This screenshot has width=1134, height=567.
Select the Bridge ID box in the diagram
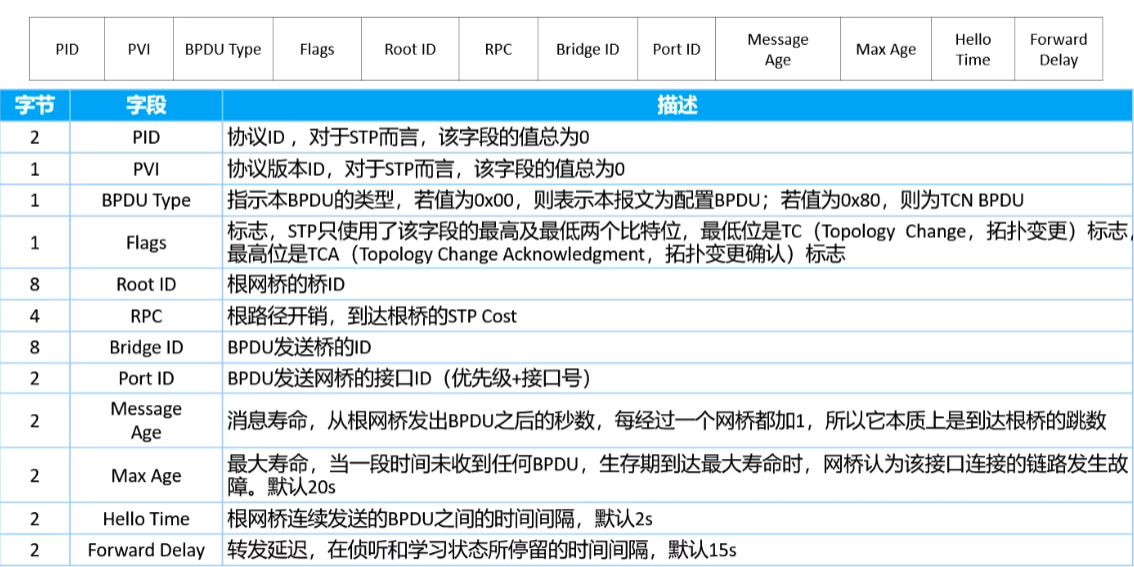click(587, 50)
